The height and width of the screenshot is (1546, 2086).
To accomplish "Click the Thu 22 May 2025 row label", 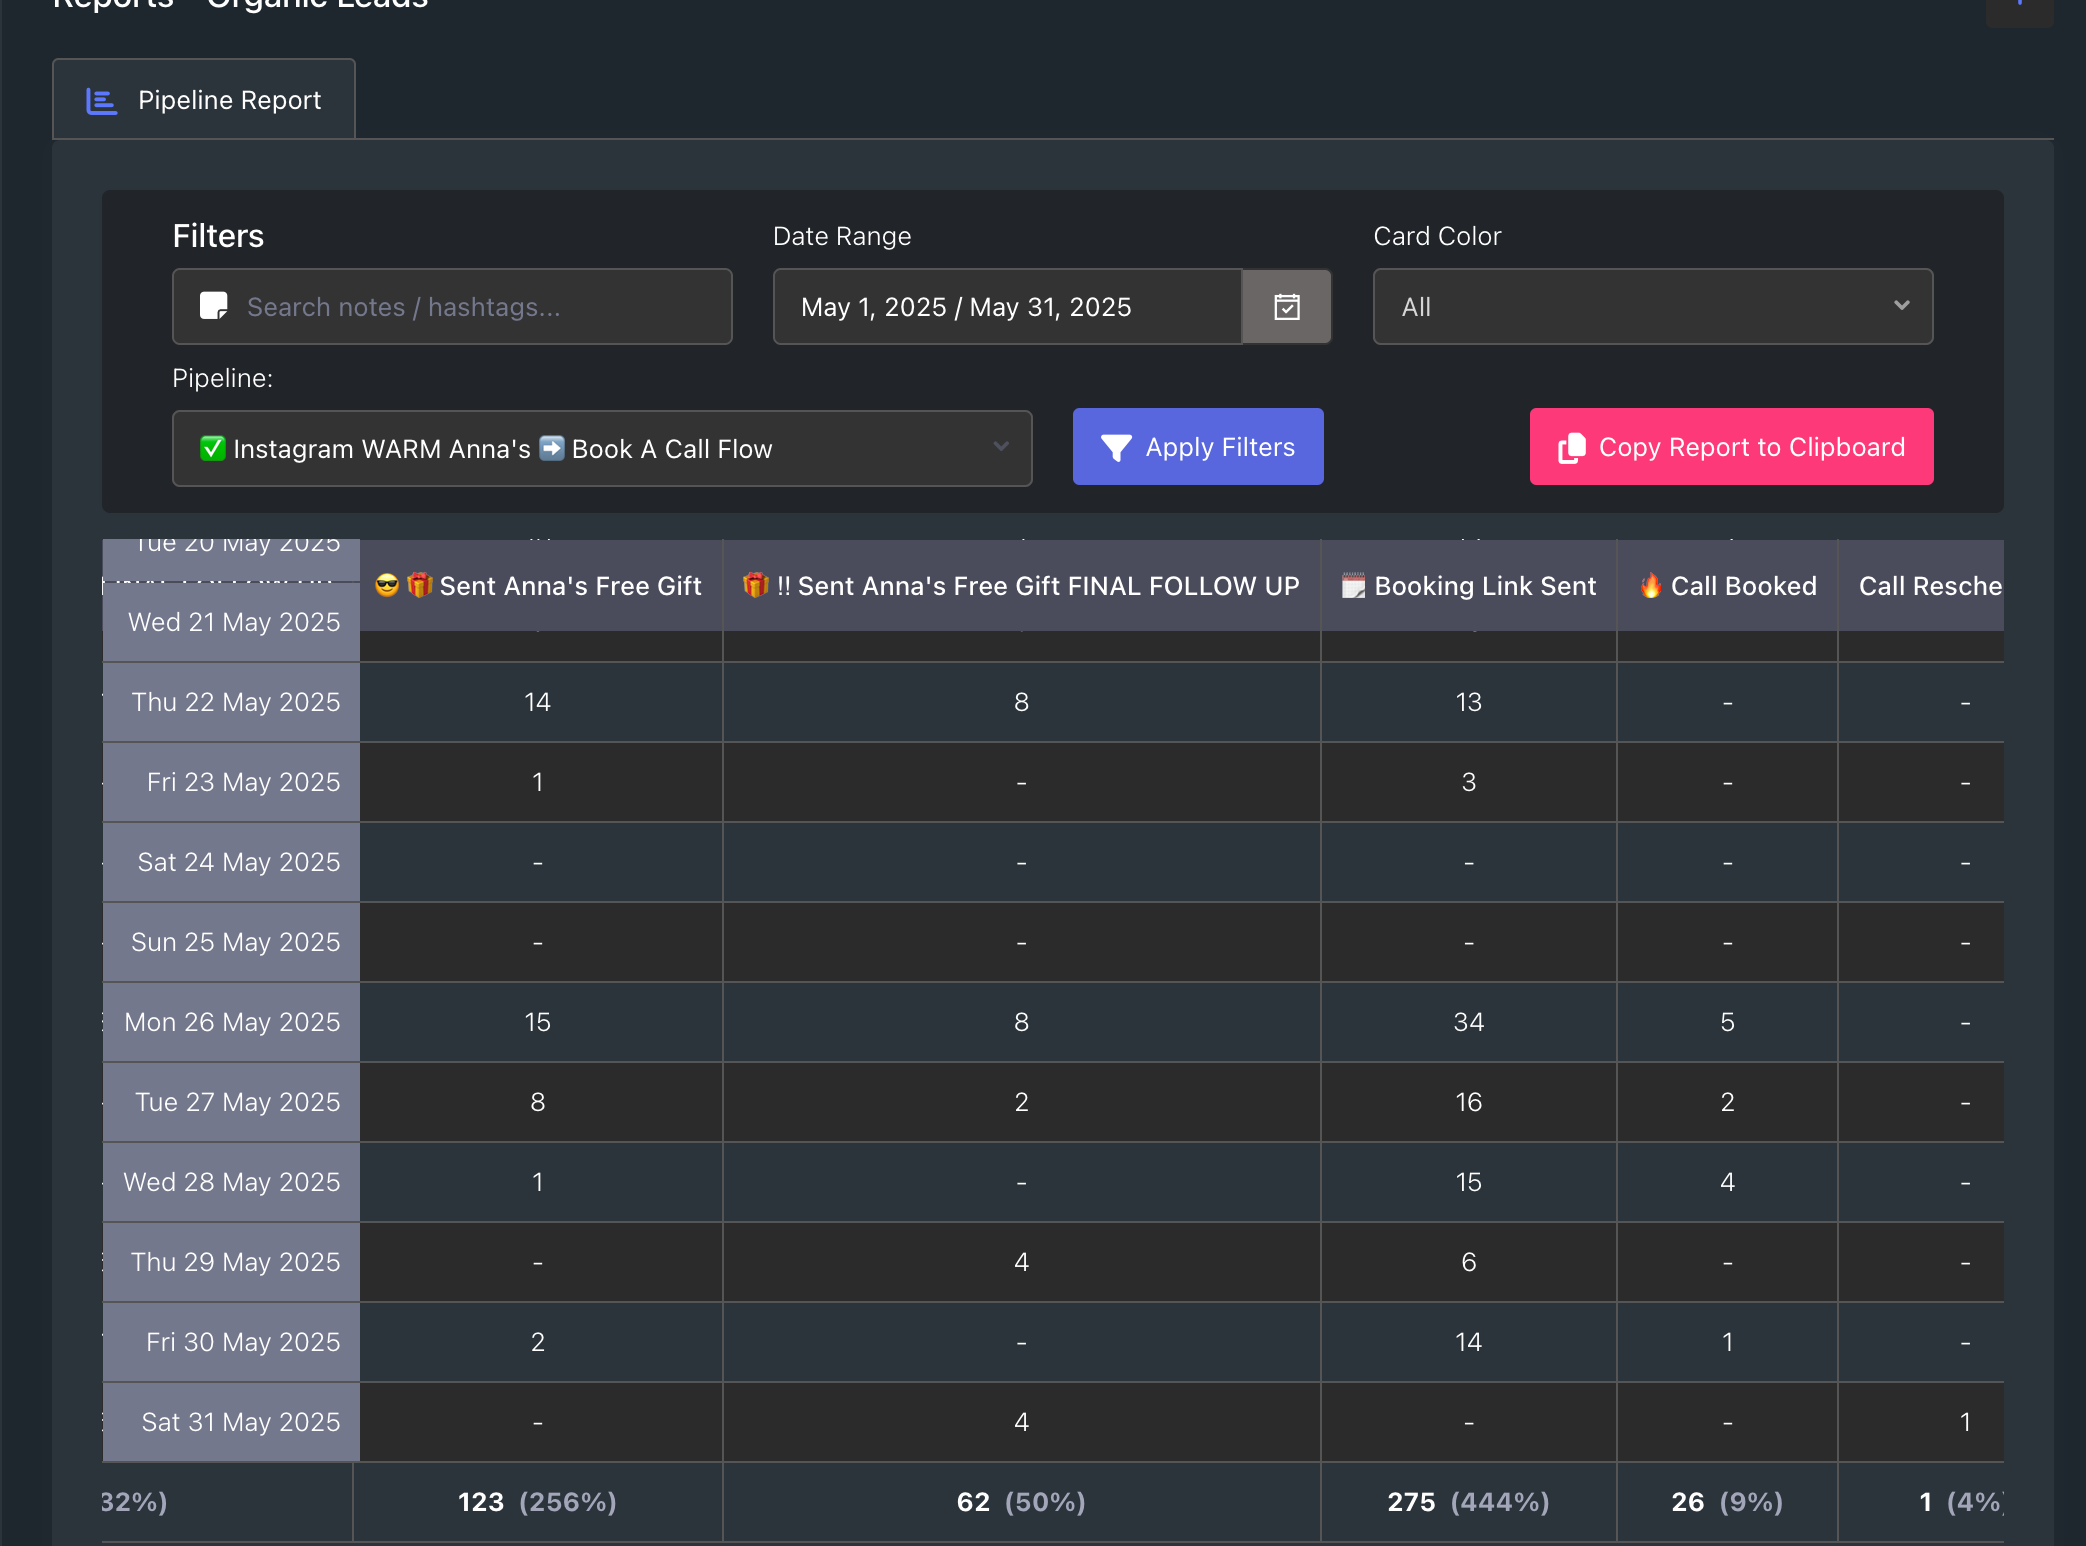I will 236,702.
